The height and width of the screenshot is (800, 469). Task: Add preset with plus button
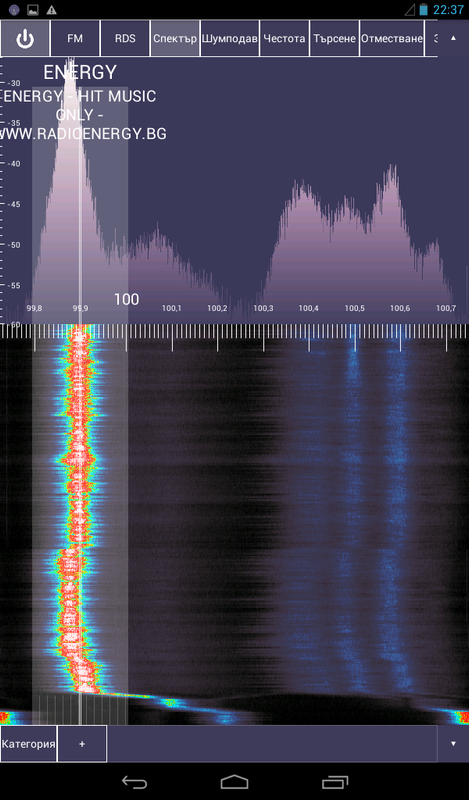click(82, 743)
